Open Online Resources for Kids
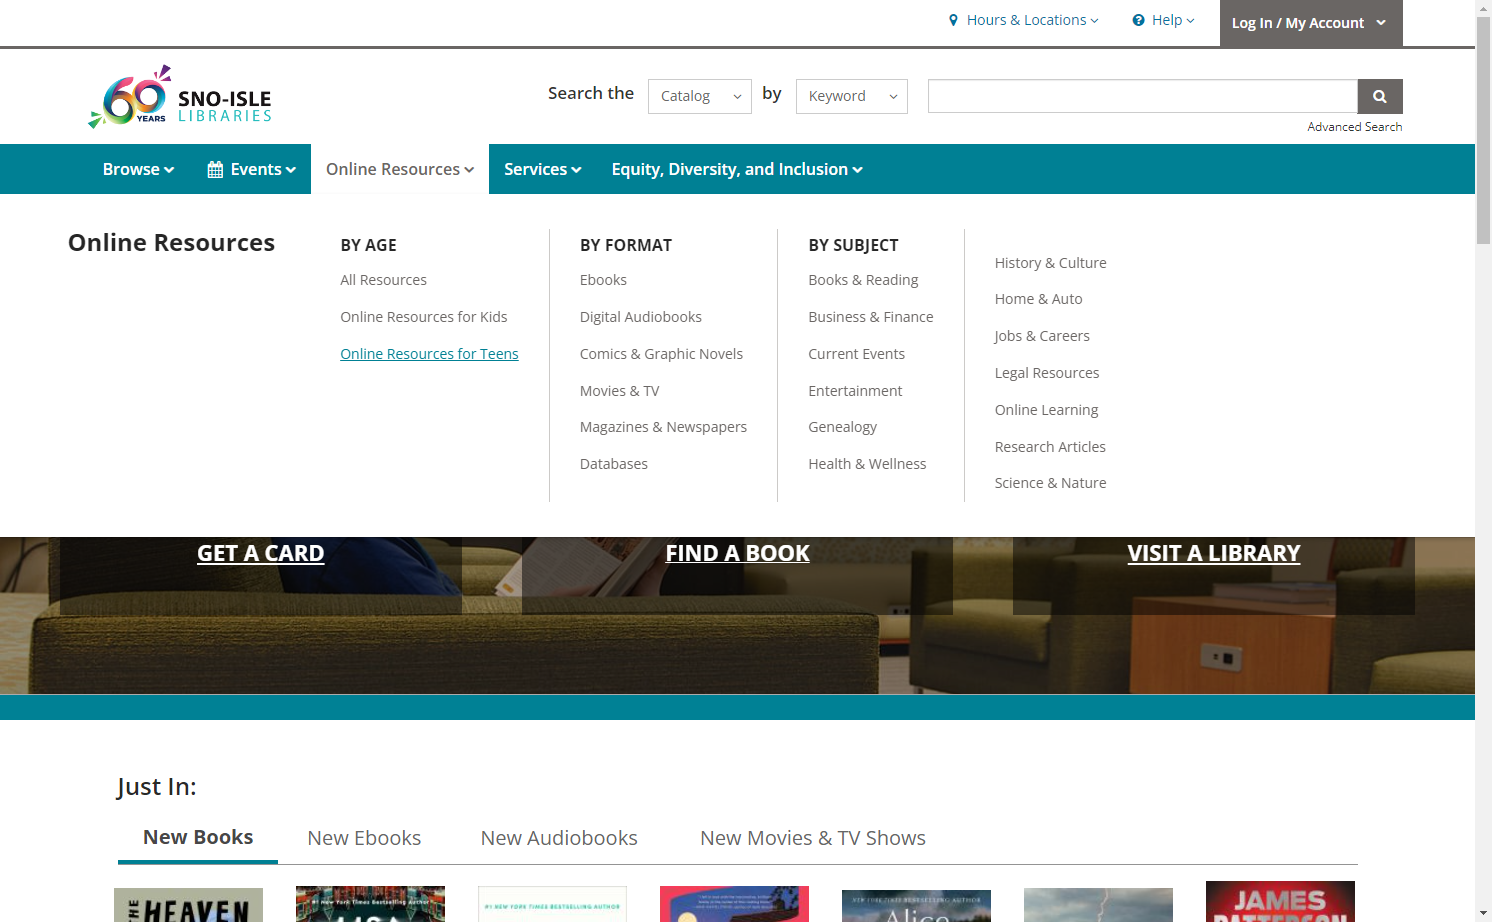Image resolution: width=1492 pixels, height=922 pixels. (x=424, y=317)
